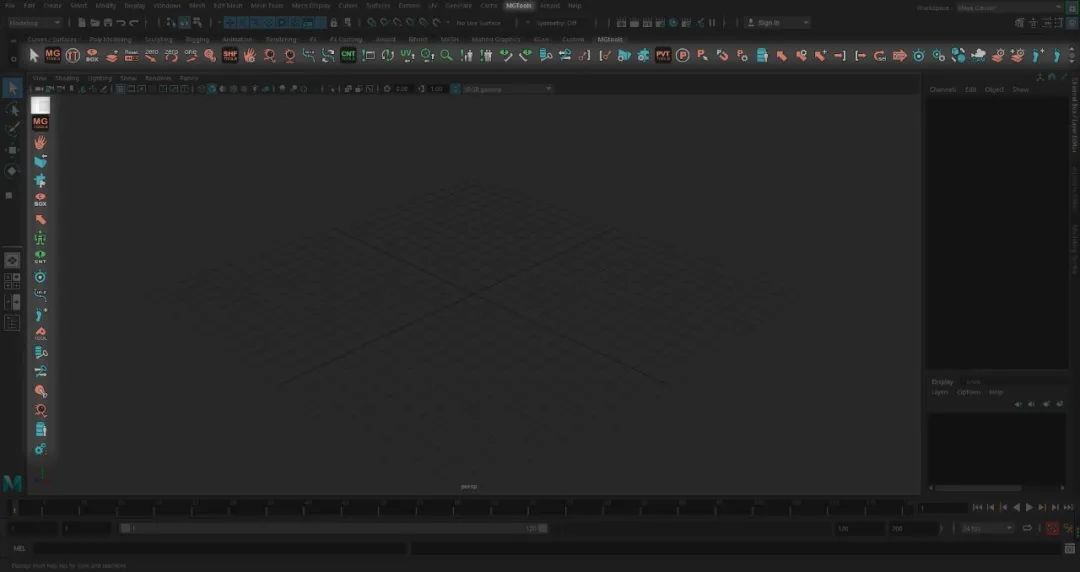Open the Workspace selector dropdown
The width and height of the screenshot is (1080, 572).
coord(1010,8)
